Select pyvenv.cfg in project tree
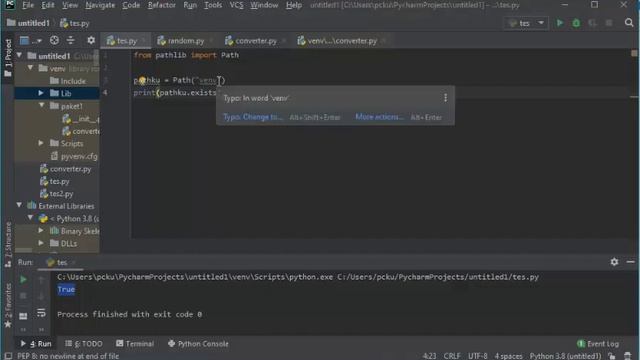 (74, 156)
